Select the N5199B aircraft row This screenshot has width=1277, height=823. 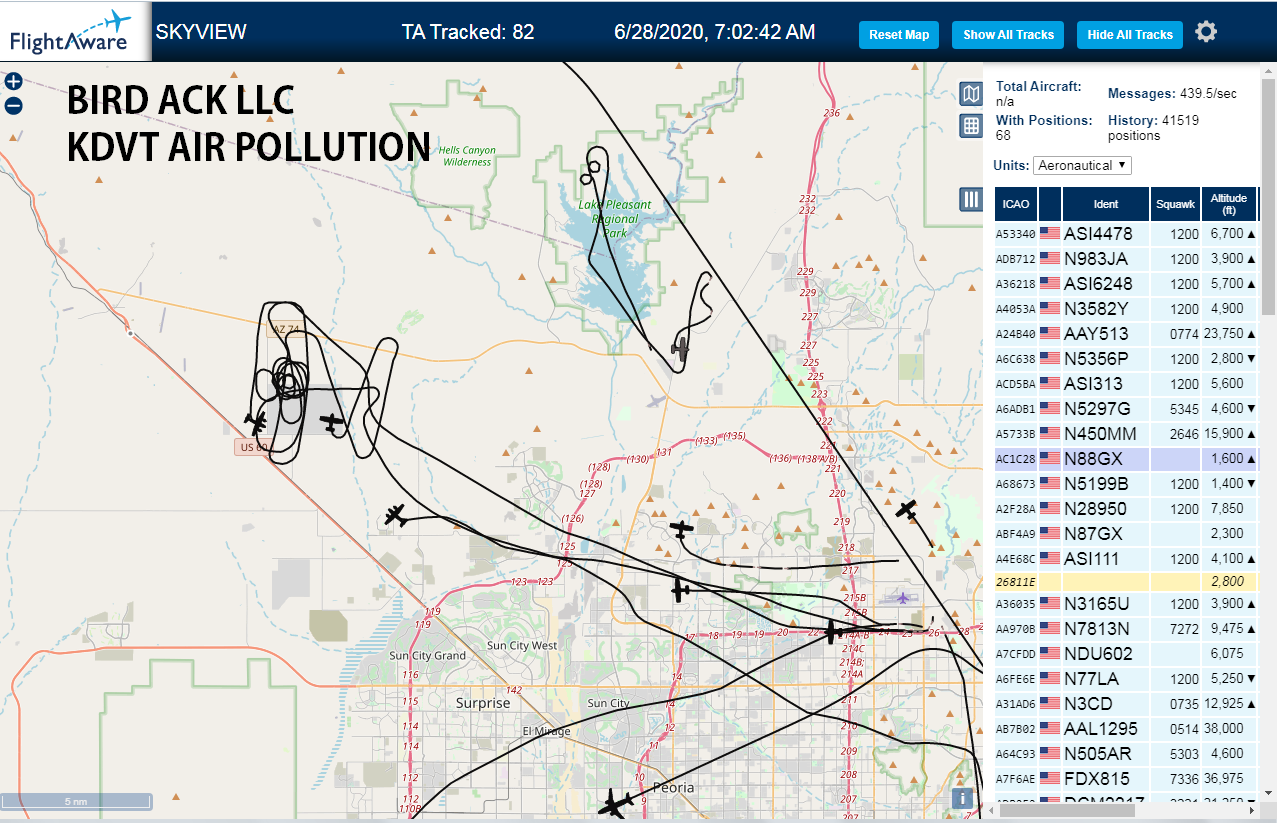click(1127, 484)
